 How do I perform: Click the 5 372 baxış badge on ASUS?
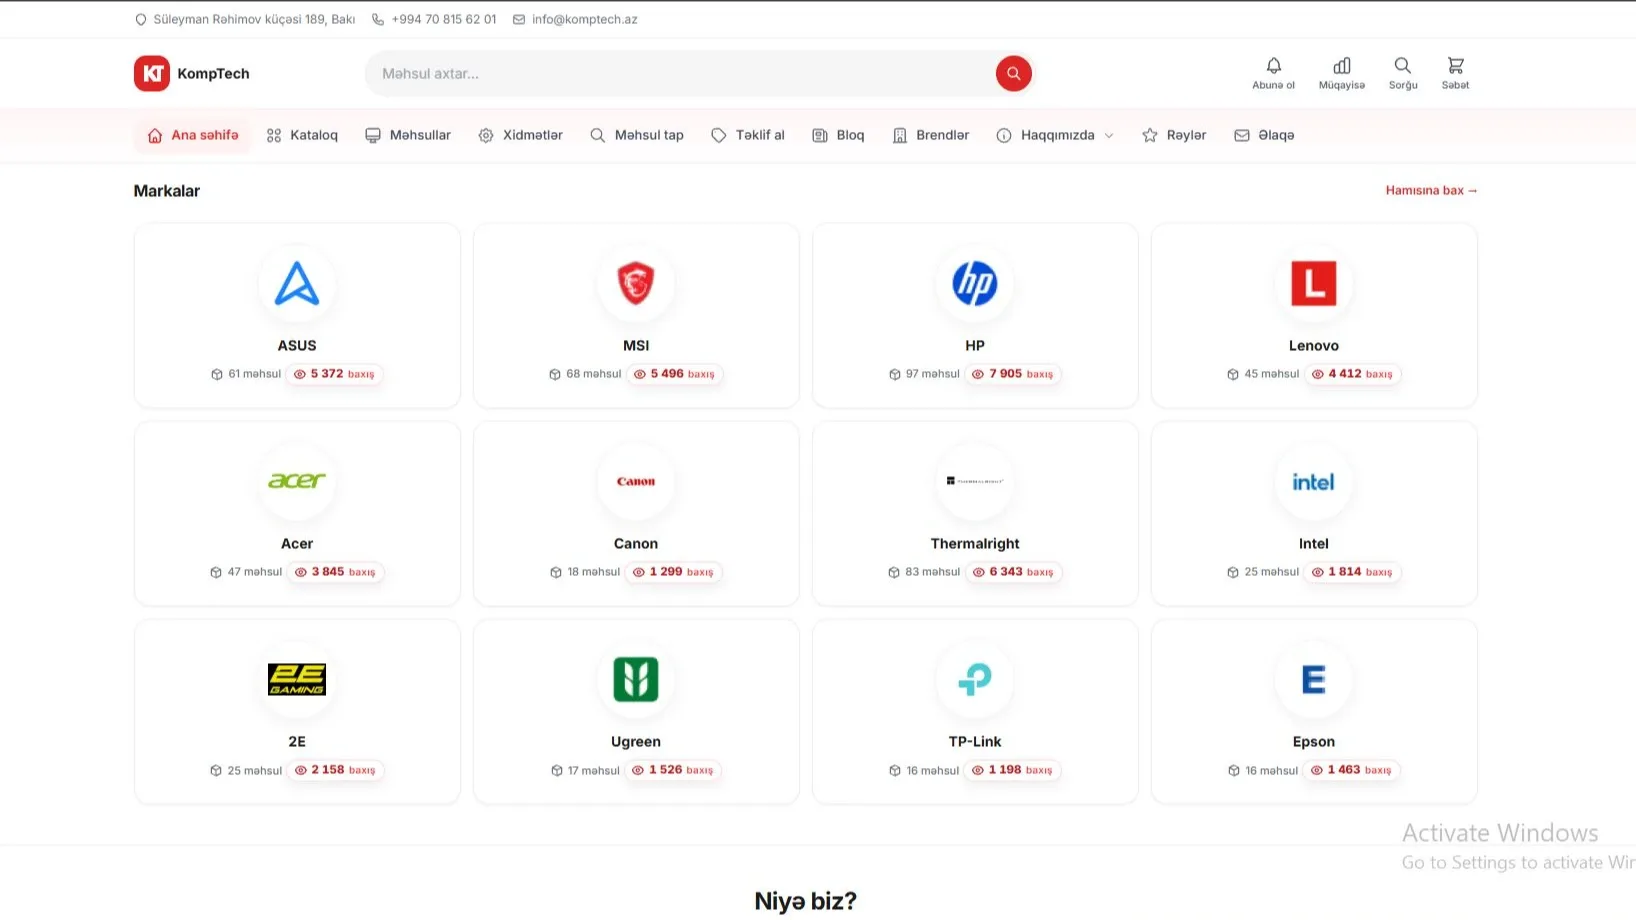[x=334, y=374]
